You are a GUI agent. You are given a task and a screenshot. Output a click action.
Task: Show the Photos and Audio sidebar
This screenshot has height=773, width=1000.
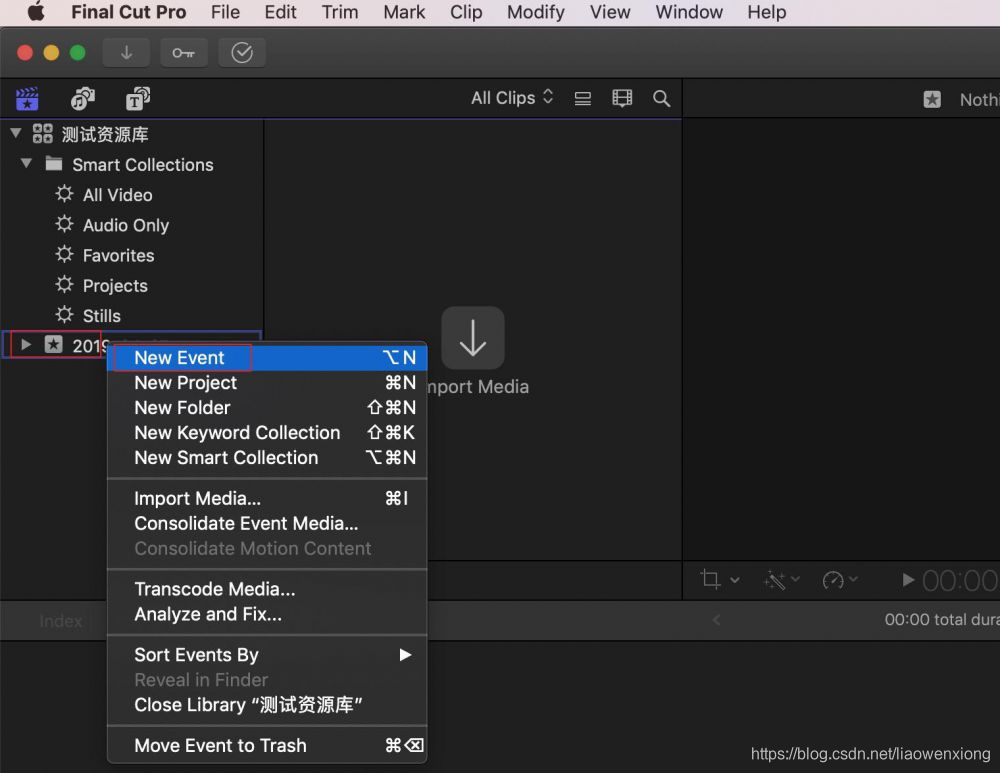pos(82,99)
